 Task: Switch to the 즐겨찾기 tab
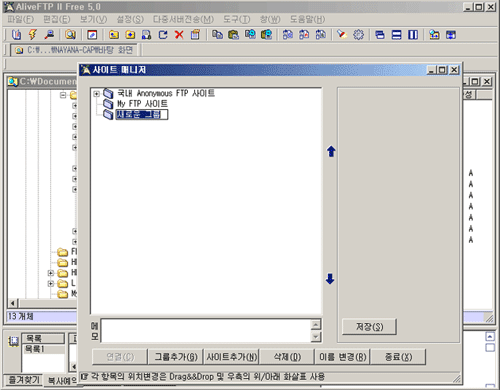pos(23,380)
